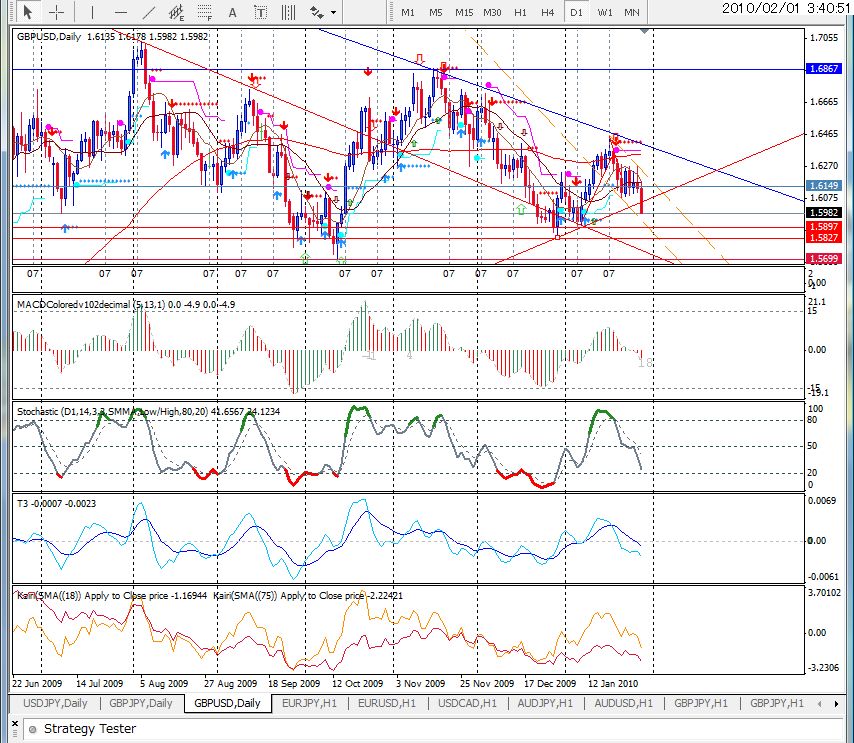Click the 18 Sep 2009 date label

click(x=294, y=683)
